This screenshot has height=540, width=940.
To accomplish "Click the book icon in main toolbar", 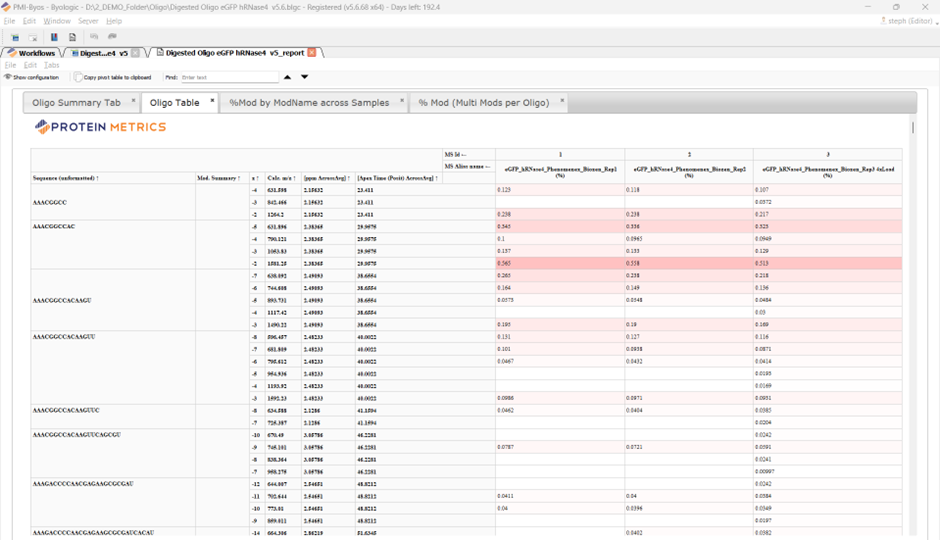I will 54,37.
